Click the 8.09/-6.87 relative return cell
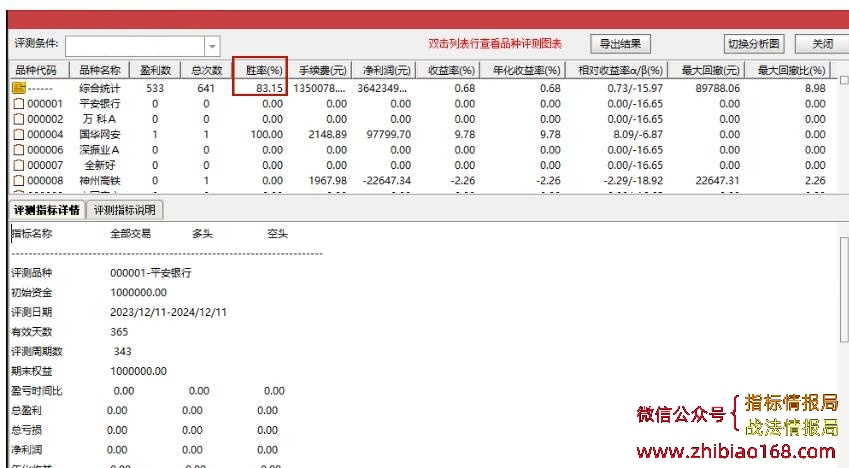The width and height of the screenshot is (849, 468). (638, 134)
